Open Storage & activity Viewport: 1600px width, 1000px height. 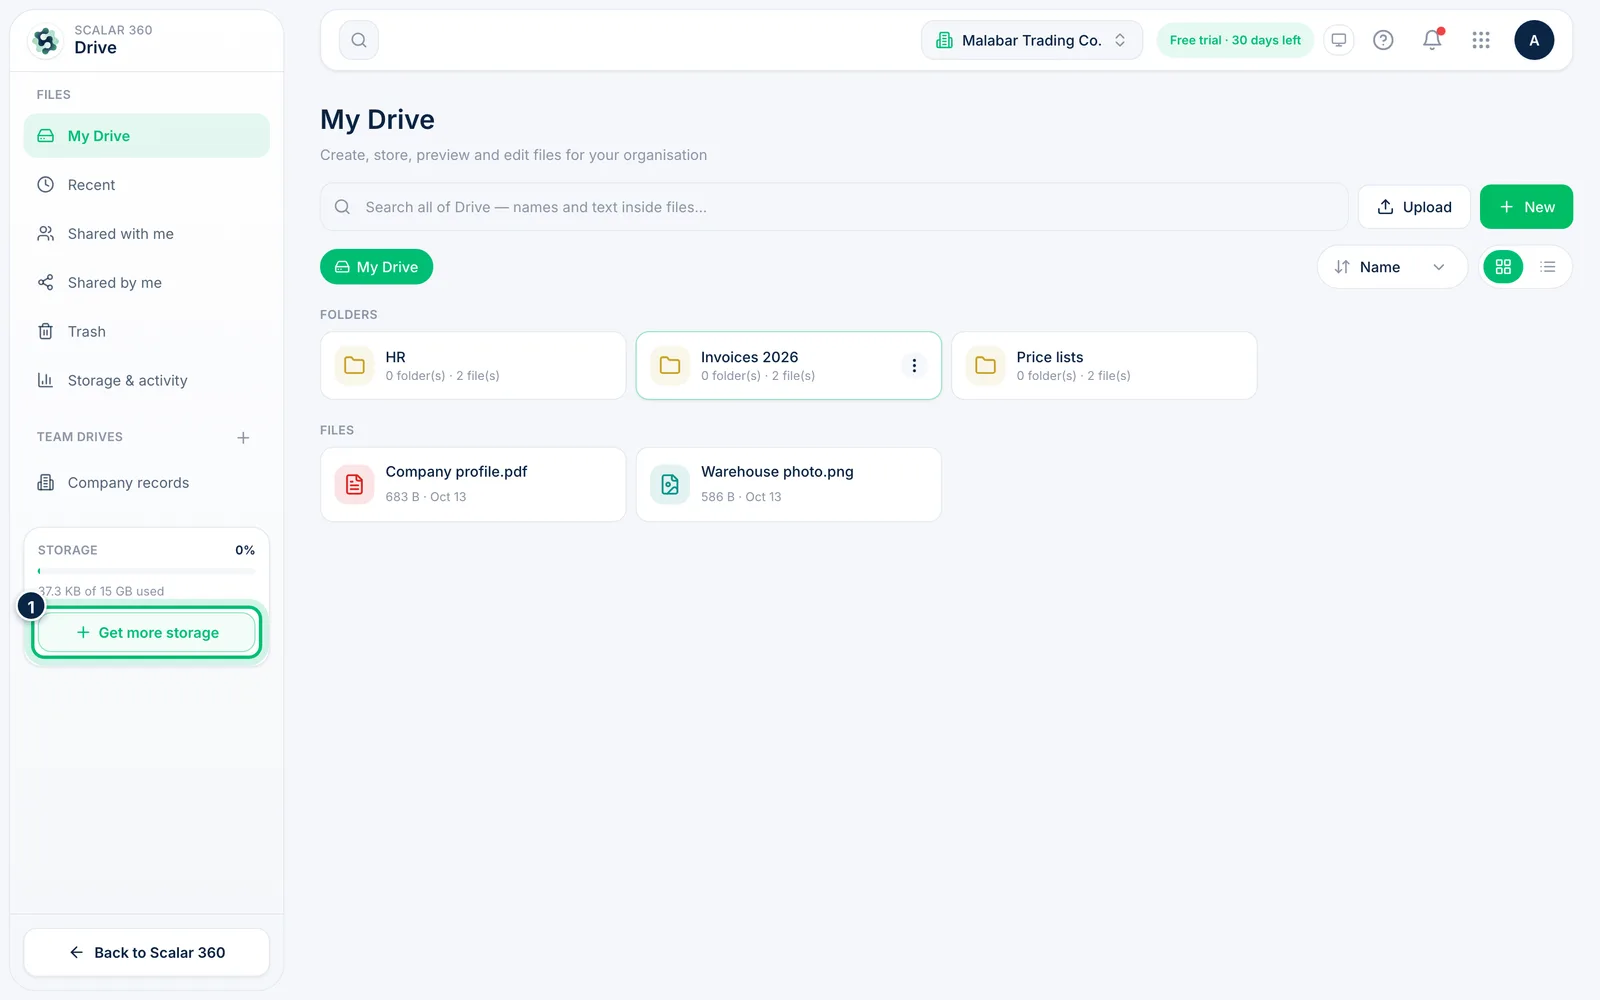[x=147, y=381]
